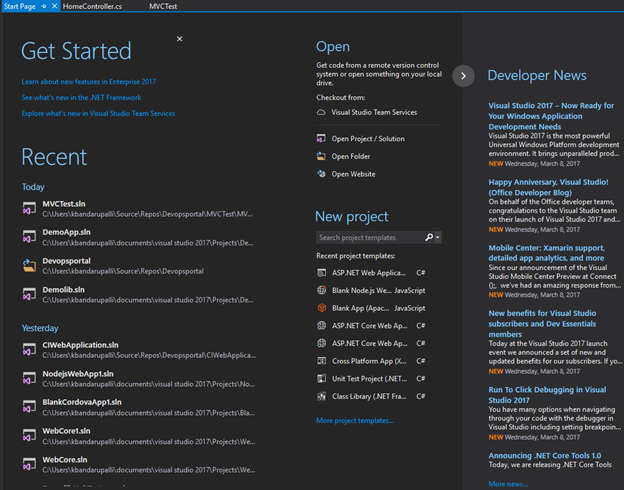
Task: Click the search magnifier icon in project templates
Action: pos(429,237)
